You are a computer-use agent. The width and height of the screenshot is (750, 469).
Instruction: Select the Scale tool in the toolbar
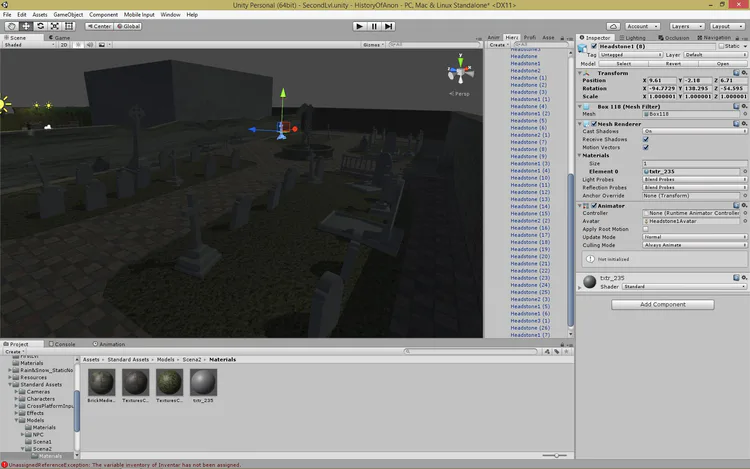pos(55,26)
